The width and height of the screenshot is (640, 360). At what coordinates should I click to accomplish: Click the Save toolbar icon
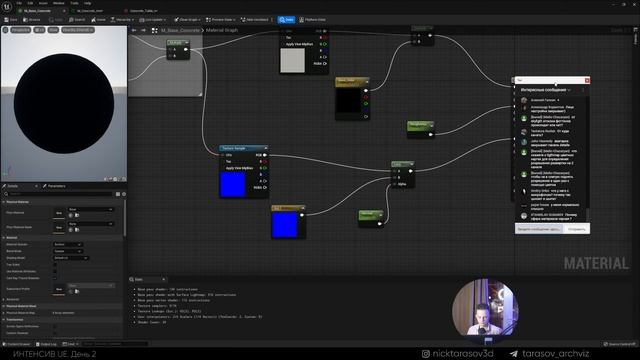(x=11, y=20)
